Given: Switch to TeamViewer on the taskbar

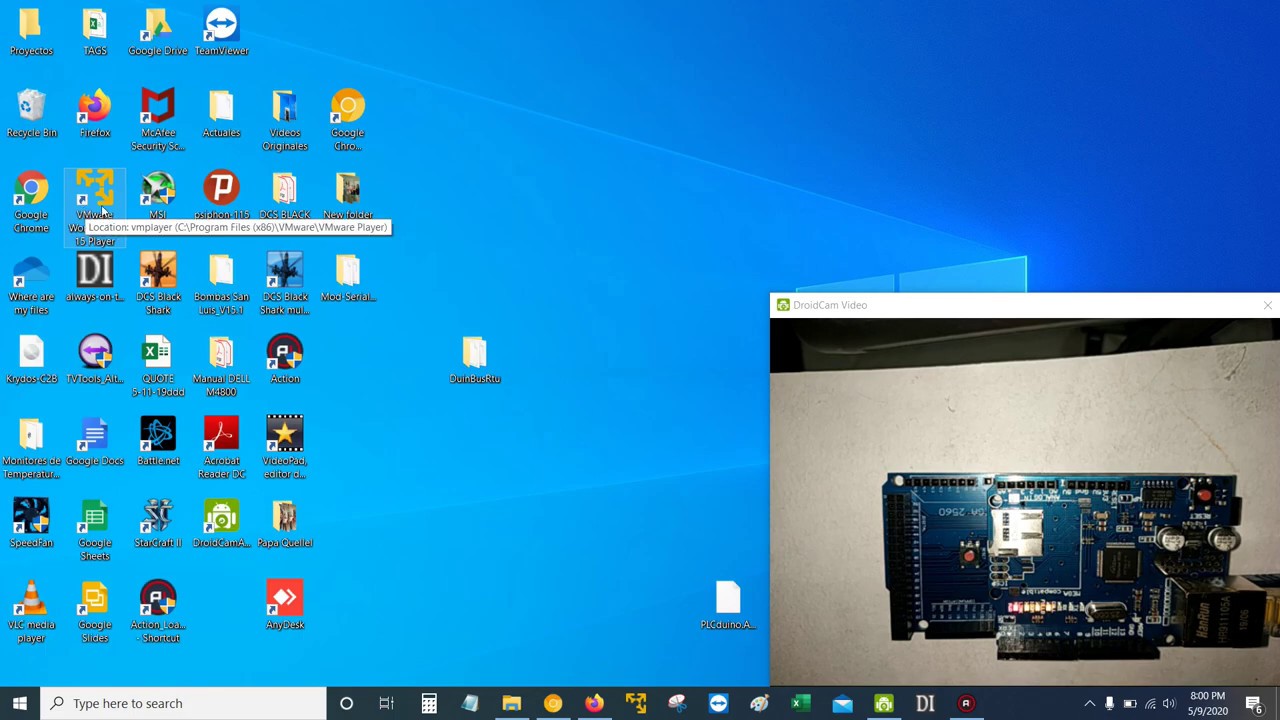Looking at the screenshot, I should tap(718, 703).
